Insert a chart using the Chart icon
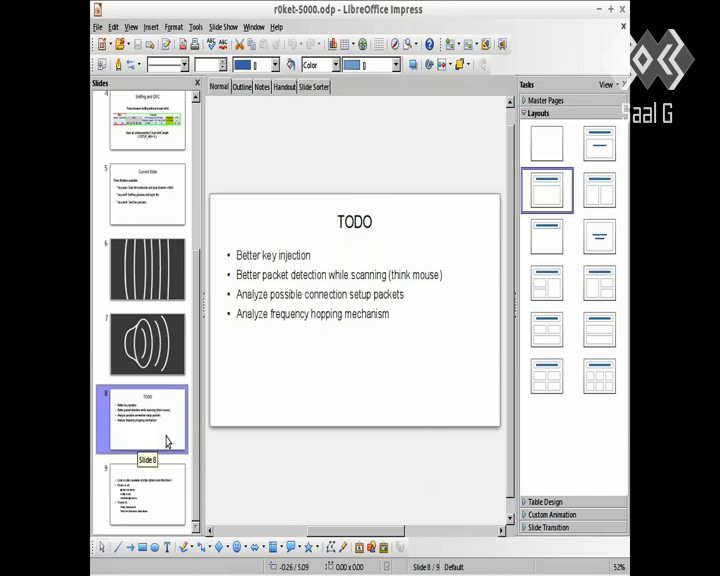Viewport: 720px width, 576px height. pyautogui.click(x=332, y=44)
